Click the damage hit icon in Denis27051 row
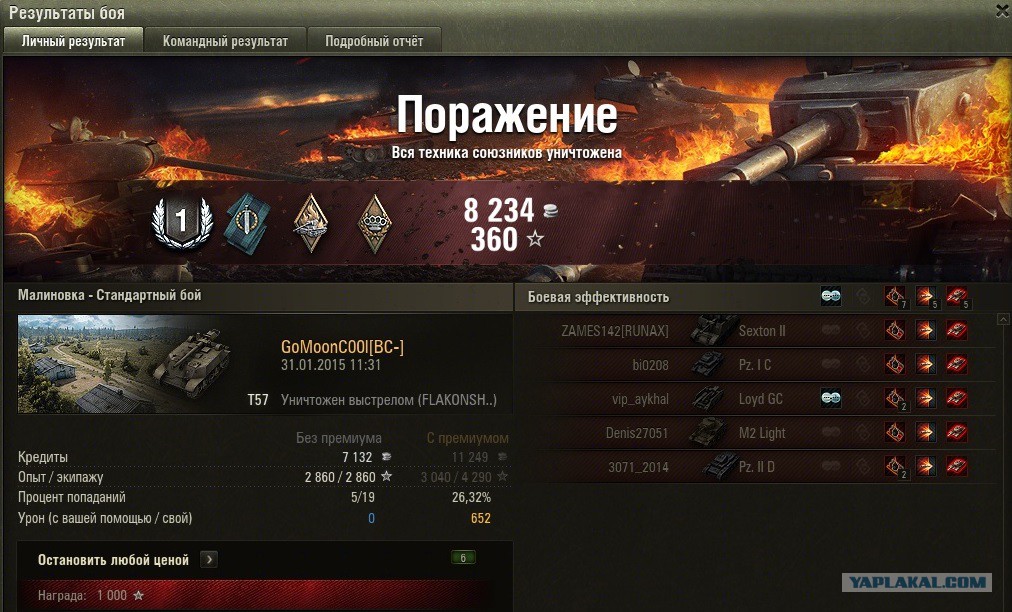 tap(925, 432)
